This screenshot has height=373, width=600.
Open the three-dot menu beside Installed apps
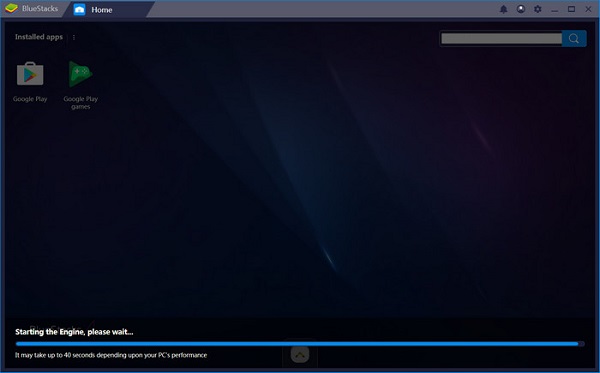[74, 37]
